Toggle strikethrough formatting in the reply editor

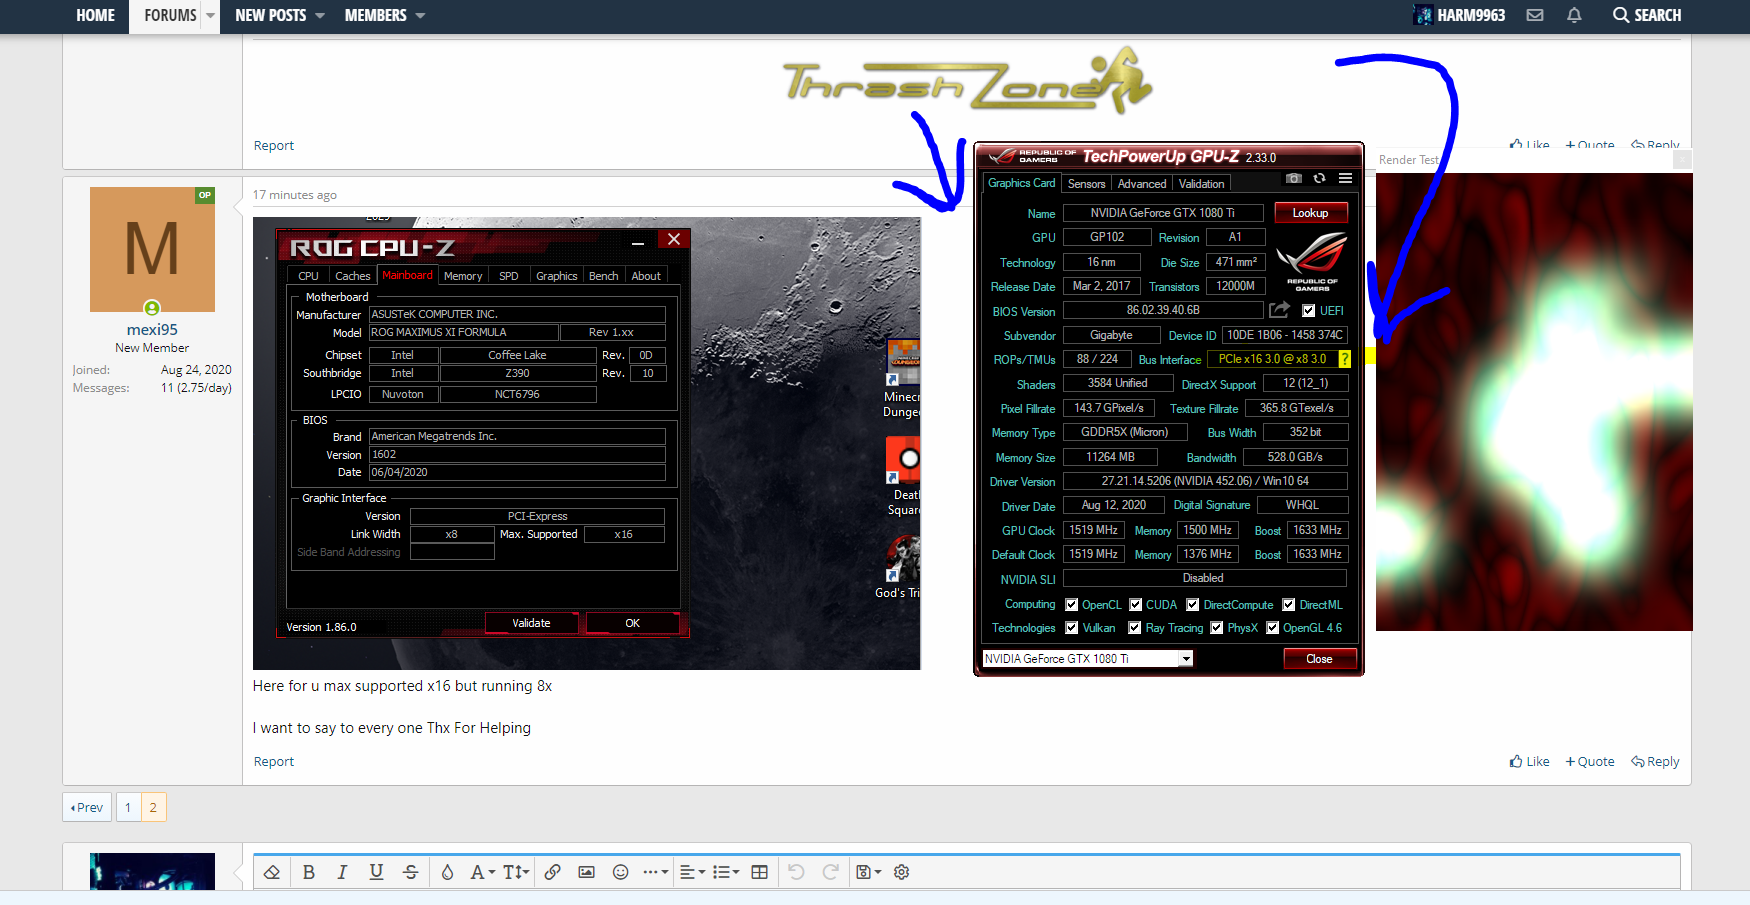tap(410, 872)
